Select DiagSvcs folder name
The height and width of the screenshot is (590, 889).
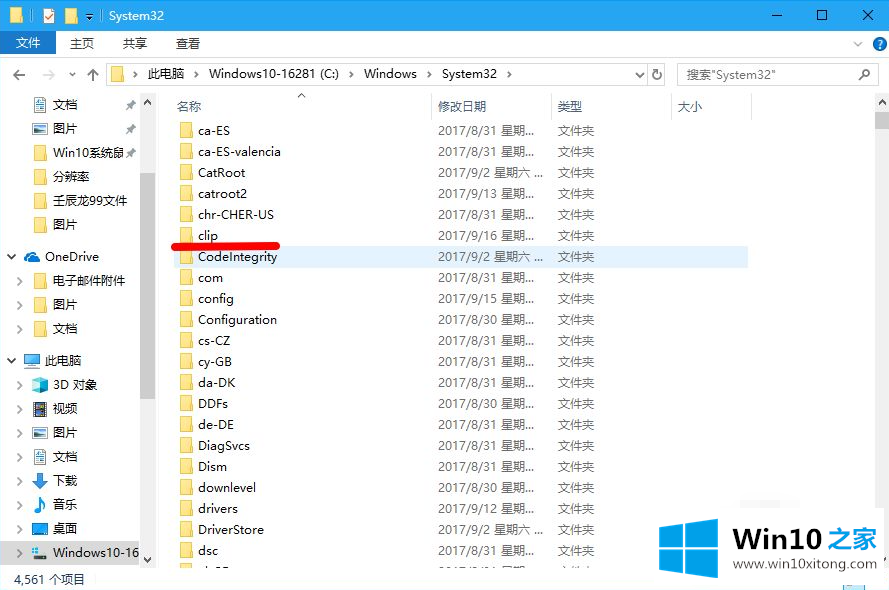click(x=224, y=445)
